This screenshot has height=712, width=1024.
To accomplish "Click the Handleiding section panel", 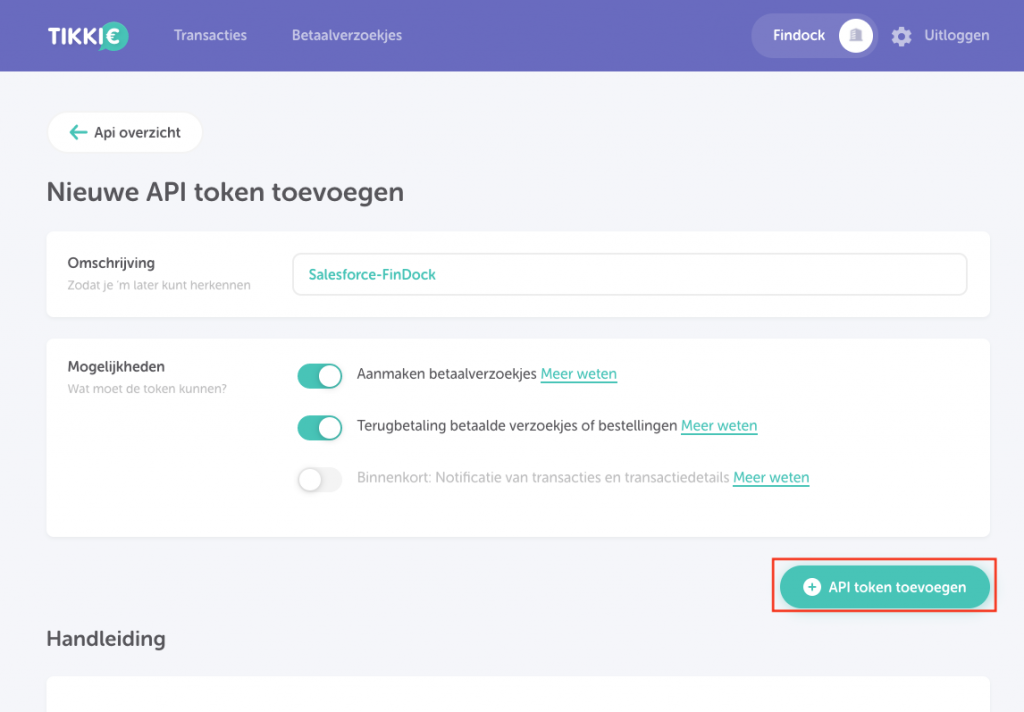I will tap(518, 693).
